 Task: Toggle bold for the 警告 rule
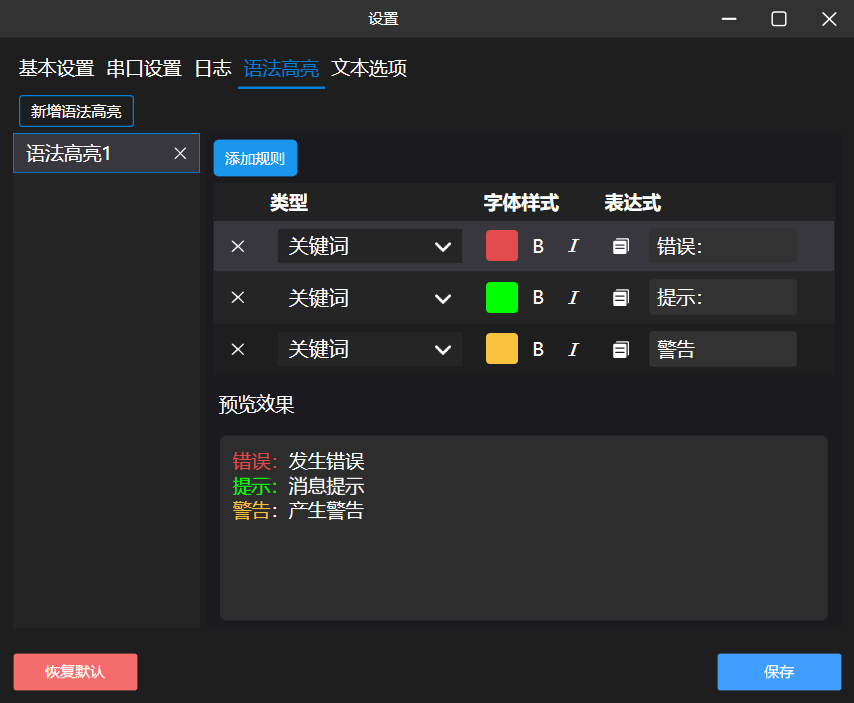(x=538, y=349)
